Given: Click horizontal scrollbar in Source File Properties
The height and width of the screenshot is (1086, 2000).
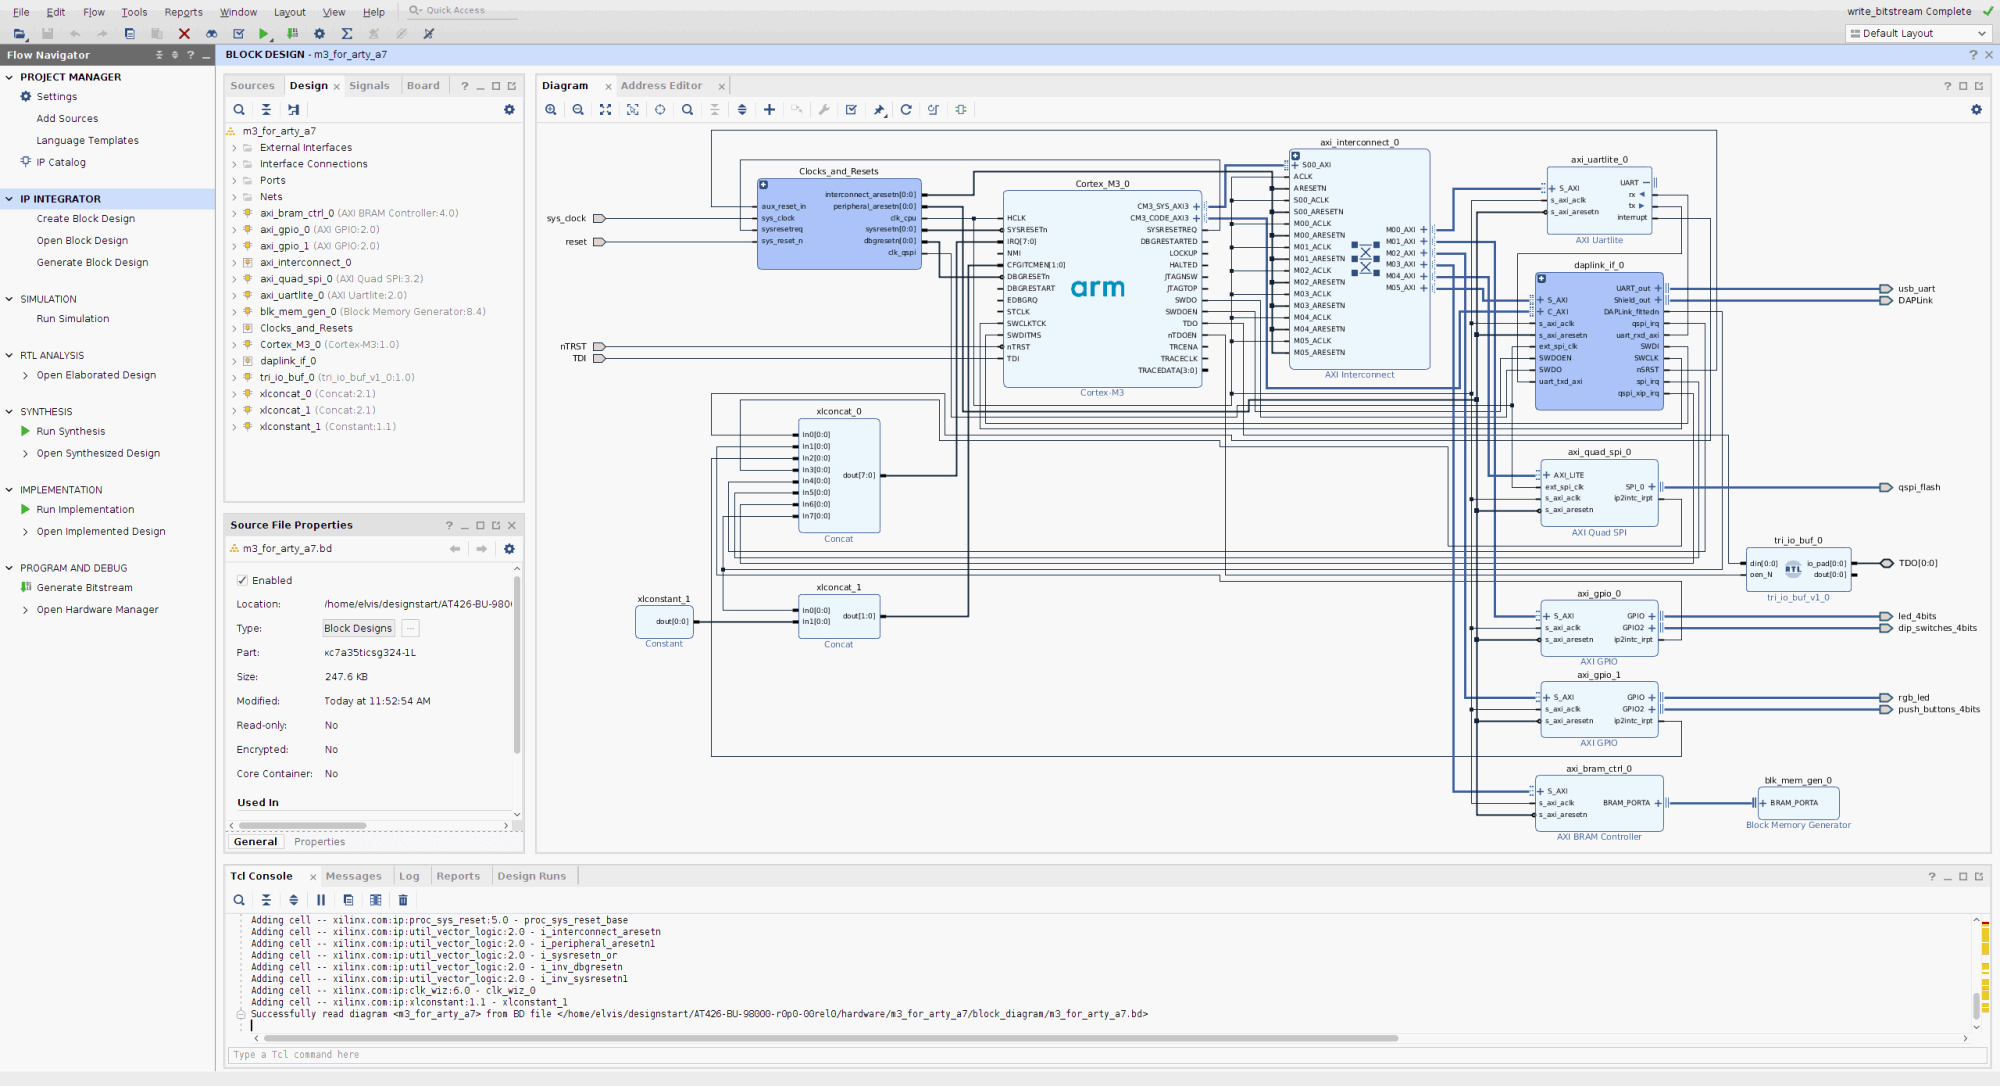Looking at the screenshot, I should 302,826.
